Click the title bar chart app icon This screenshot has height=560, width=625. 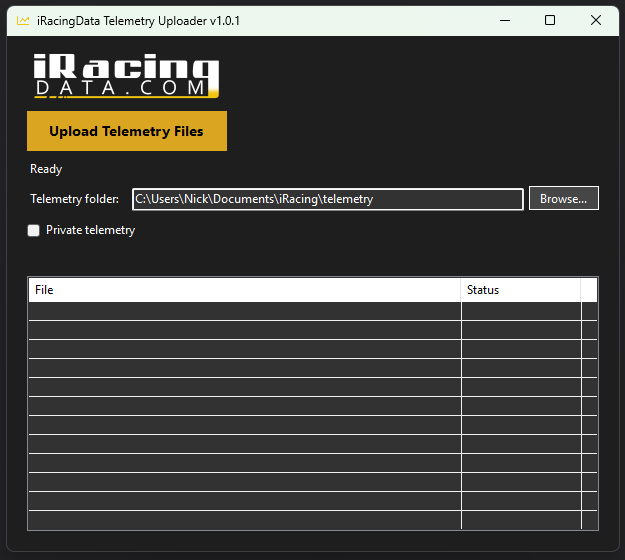(x=23, y=20)
